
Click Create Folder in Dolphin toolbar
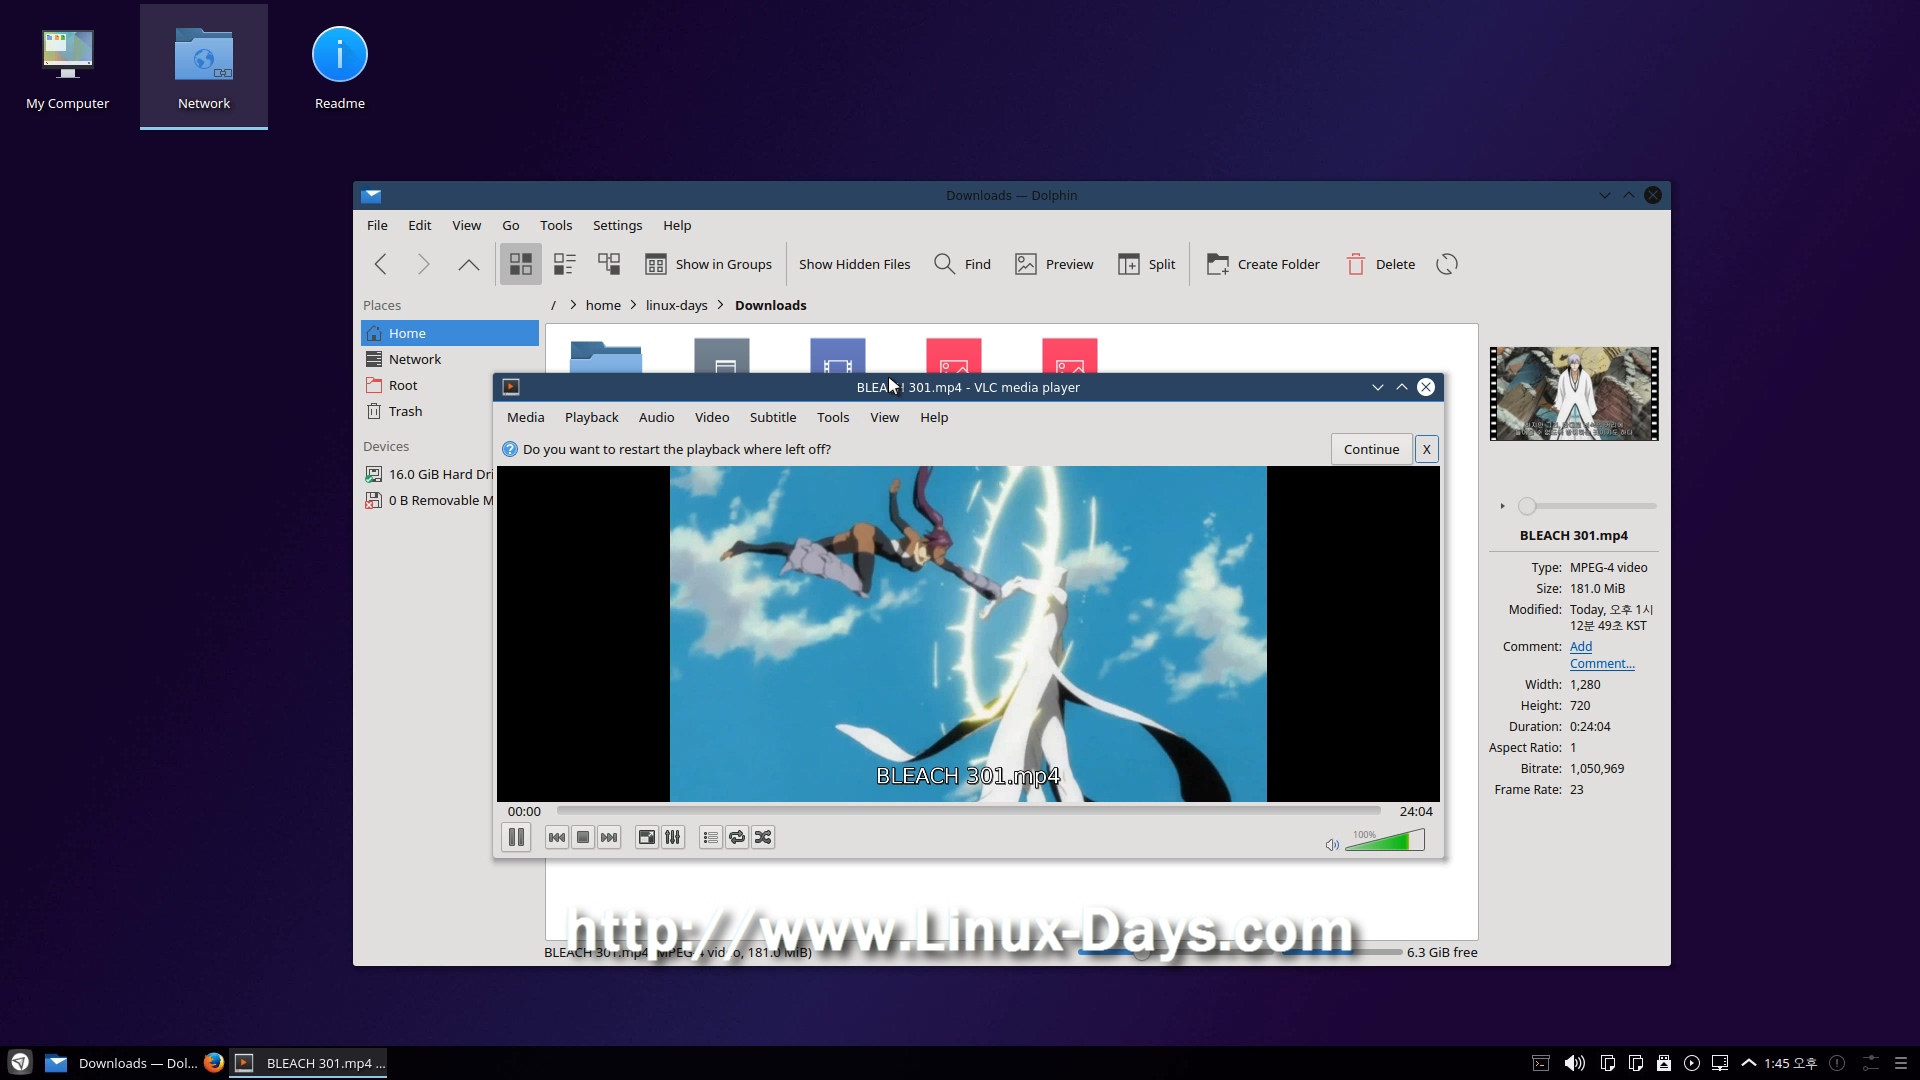point(1263,264)
